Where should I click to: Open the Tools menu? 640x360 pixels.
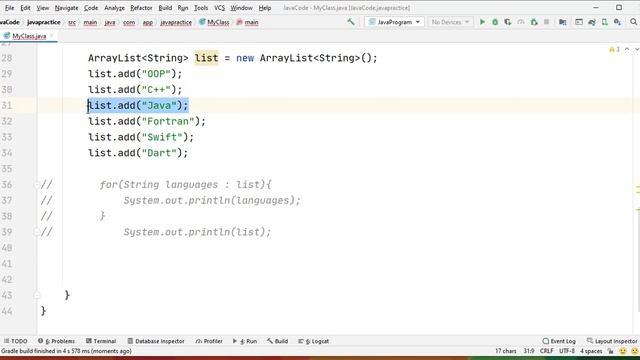pyautogui.click(x=201, y=8)
